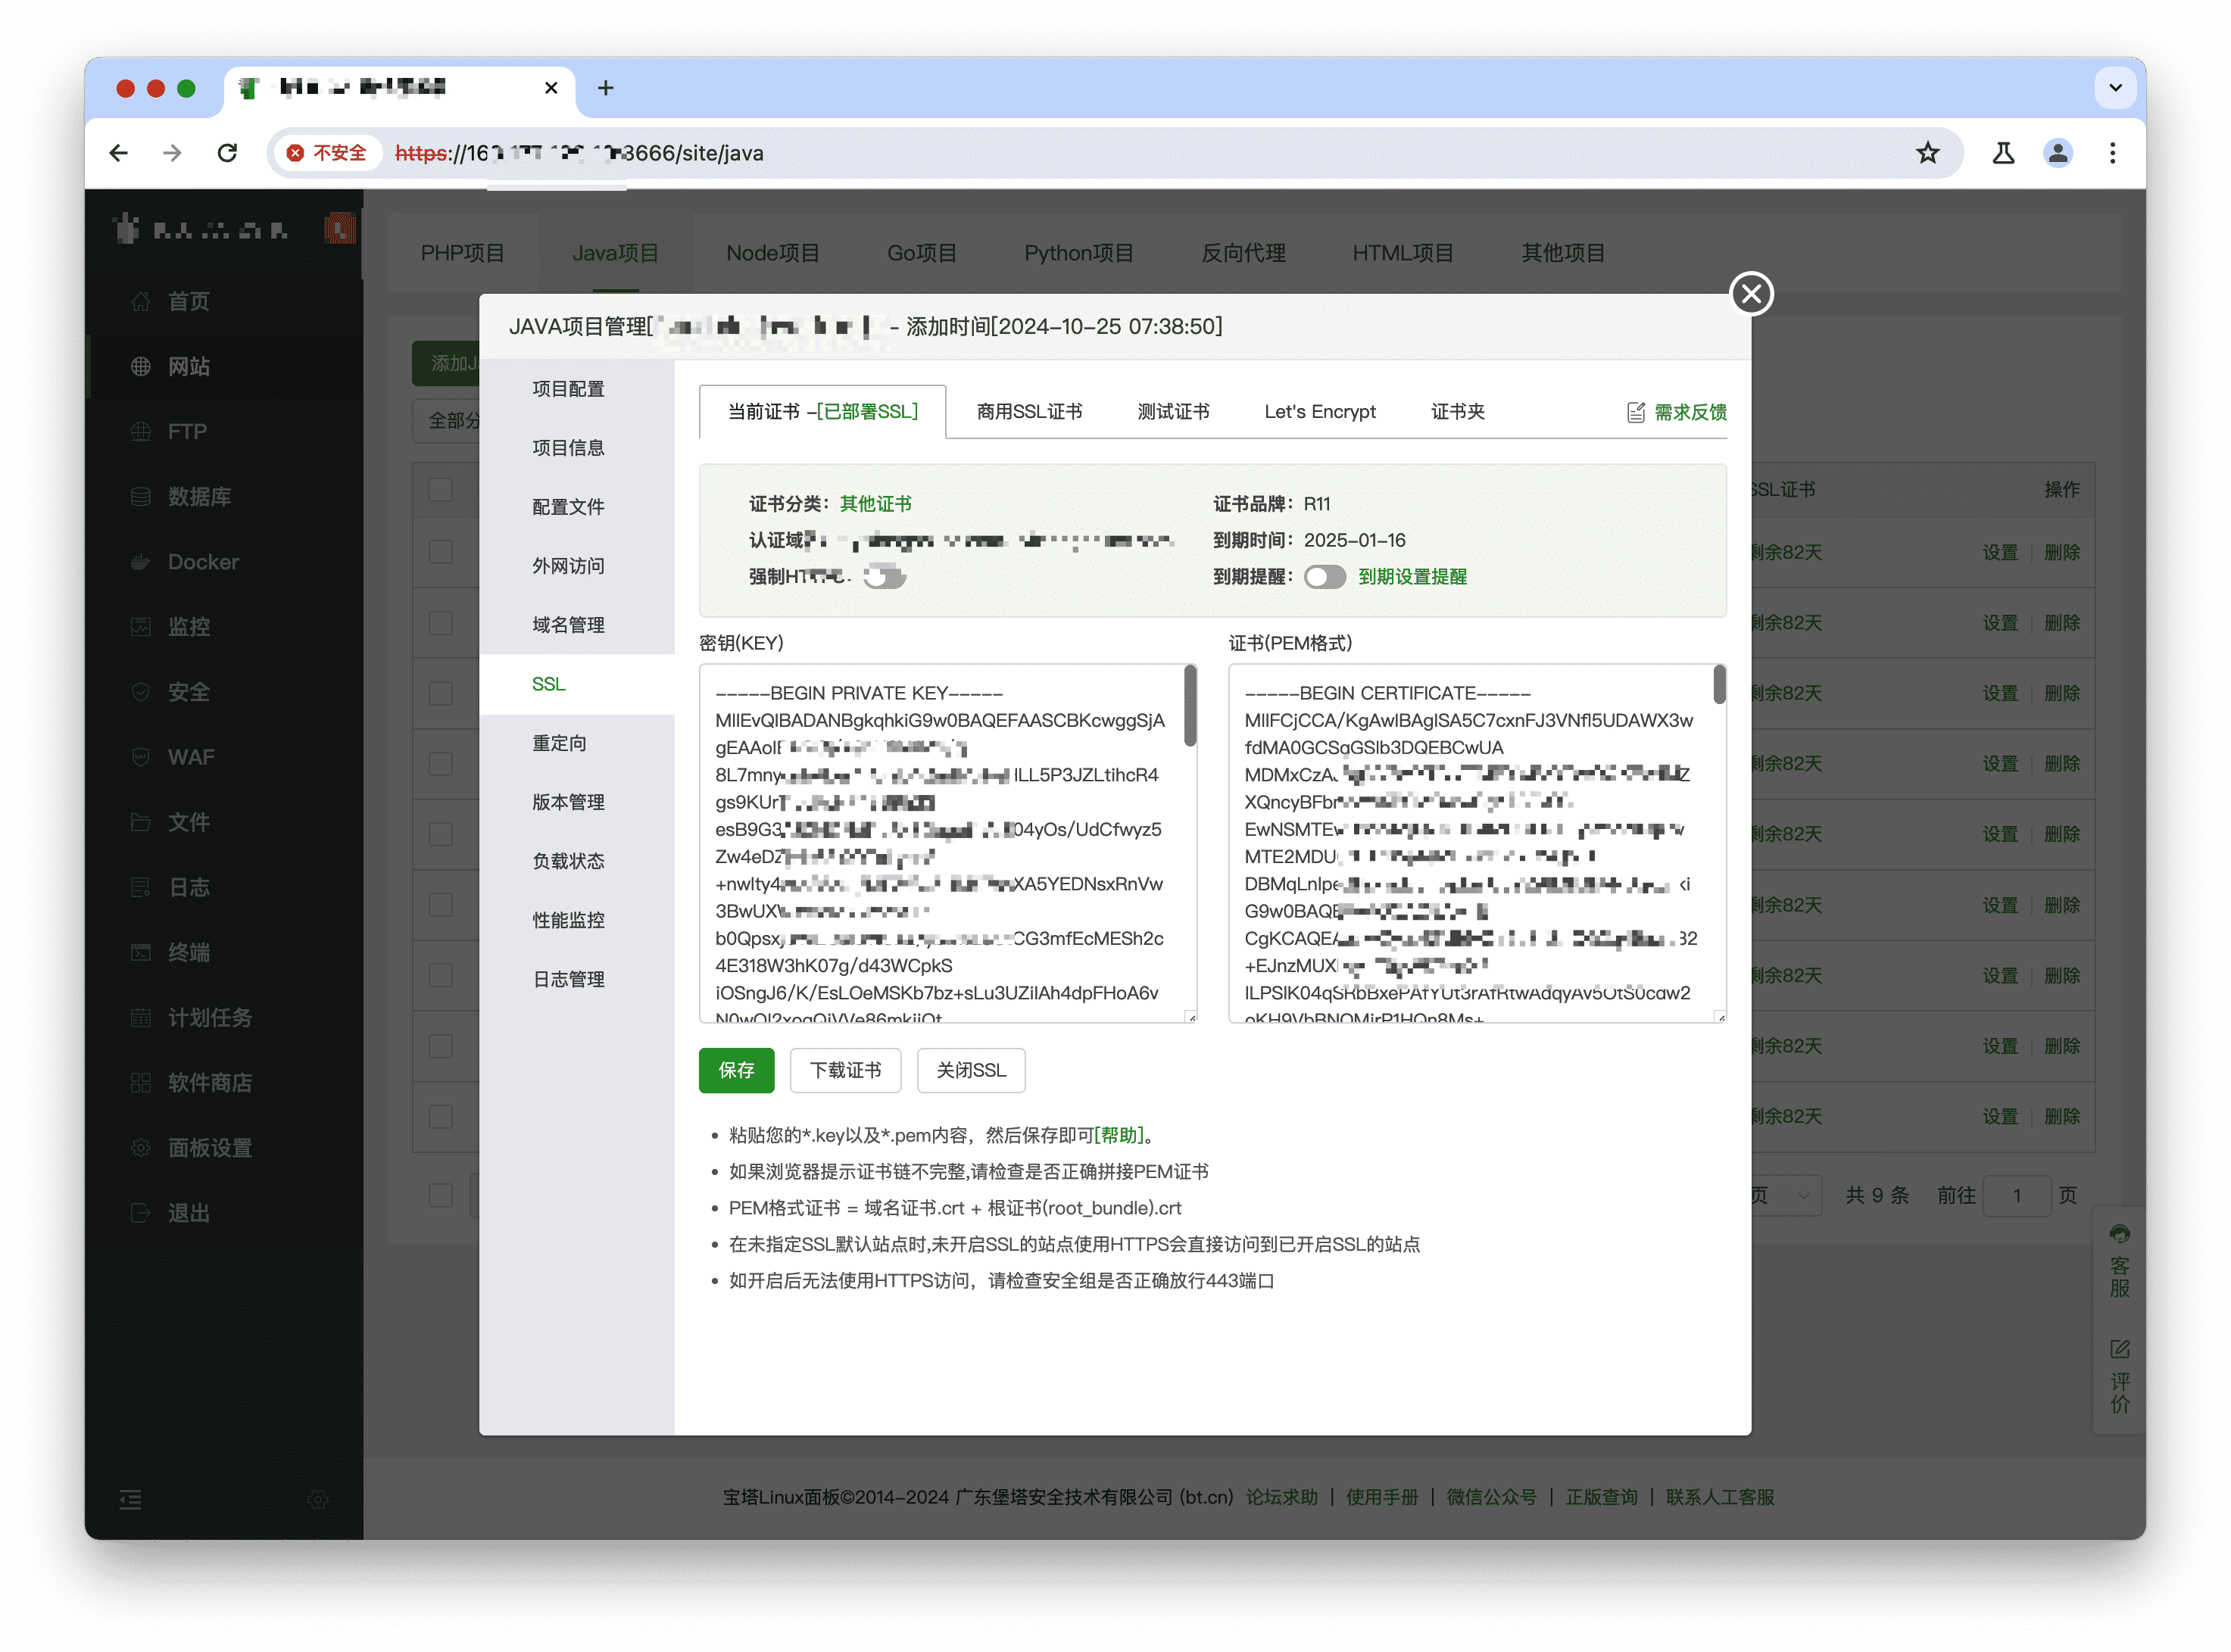
Task: Click the private key textarea scrollbar
Action: [1189, 706]
